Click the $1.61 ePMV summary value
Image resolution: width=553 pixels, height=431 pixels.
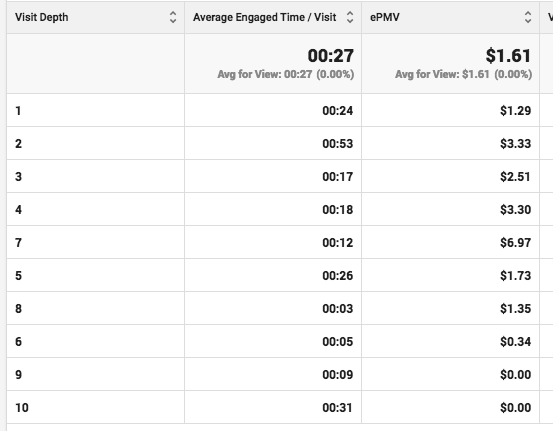pyautogui.click(x=508, y=55)
